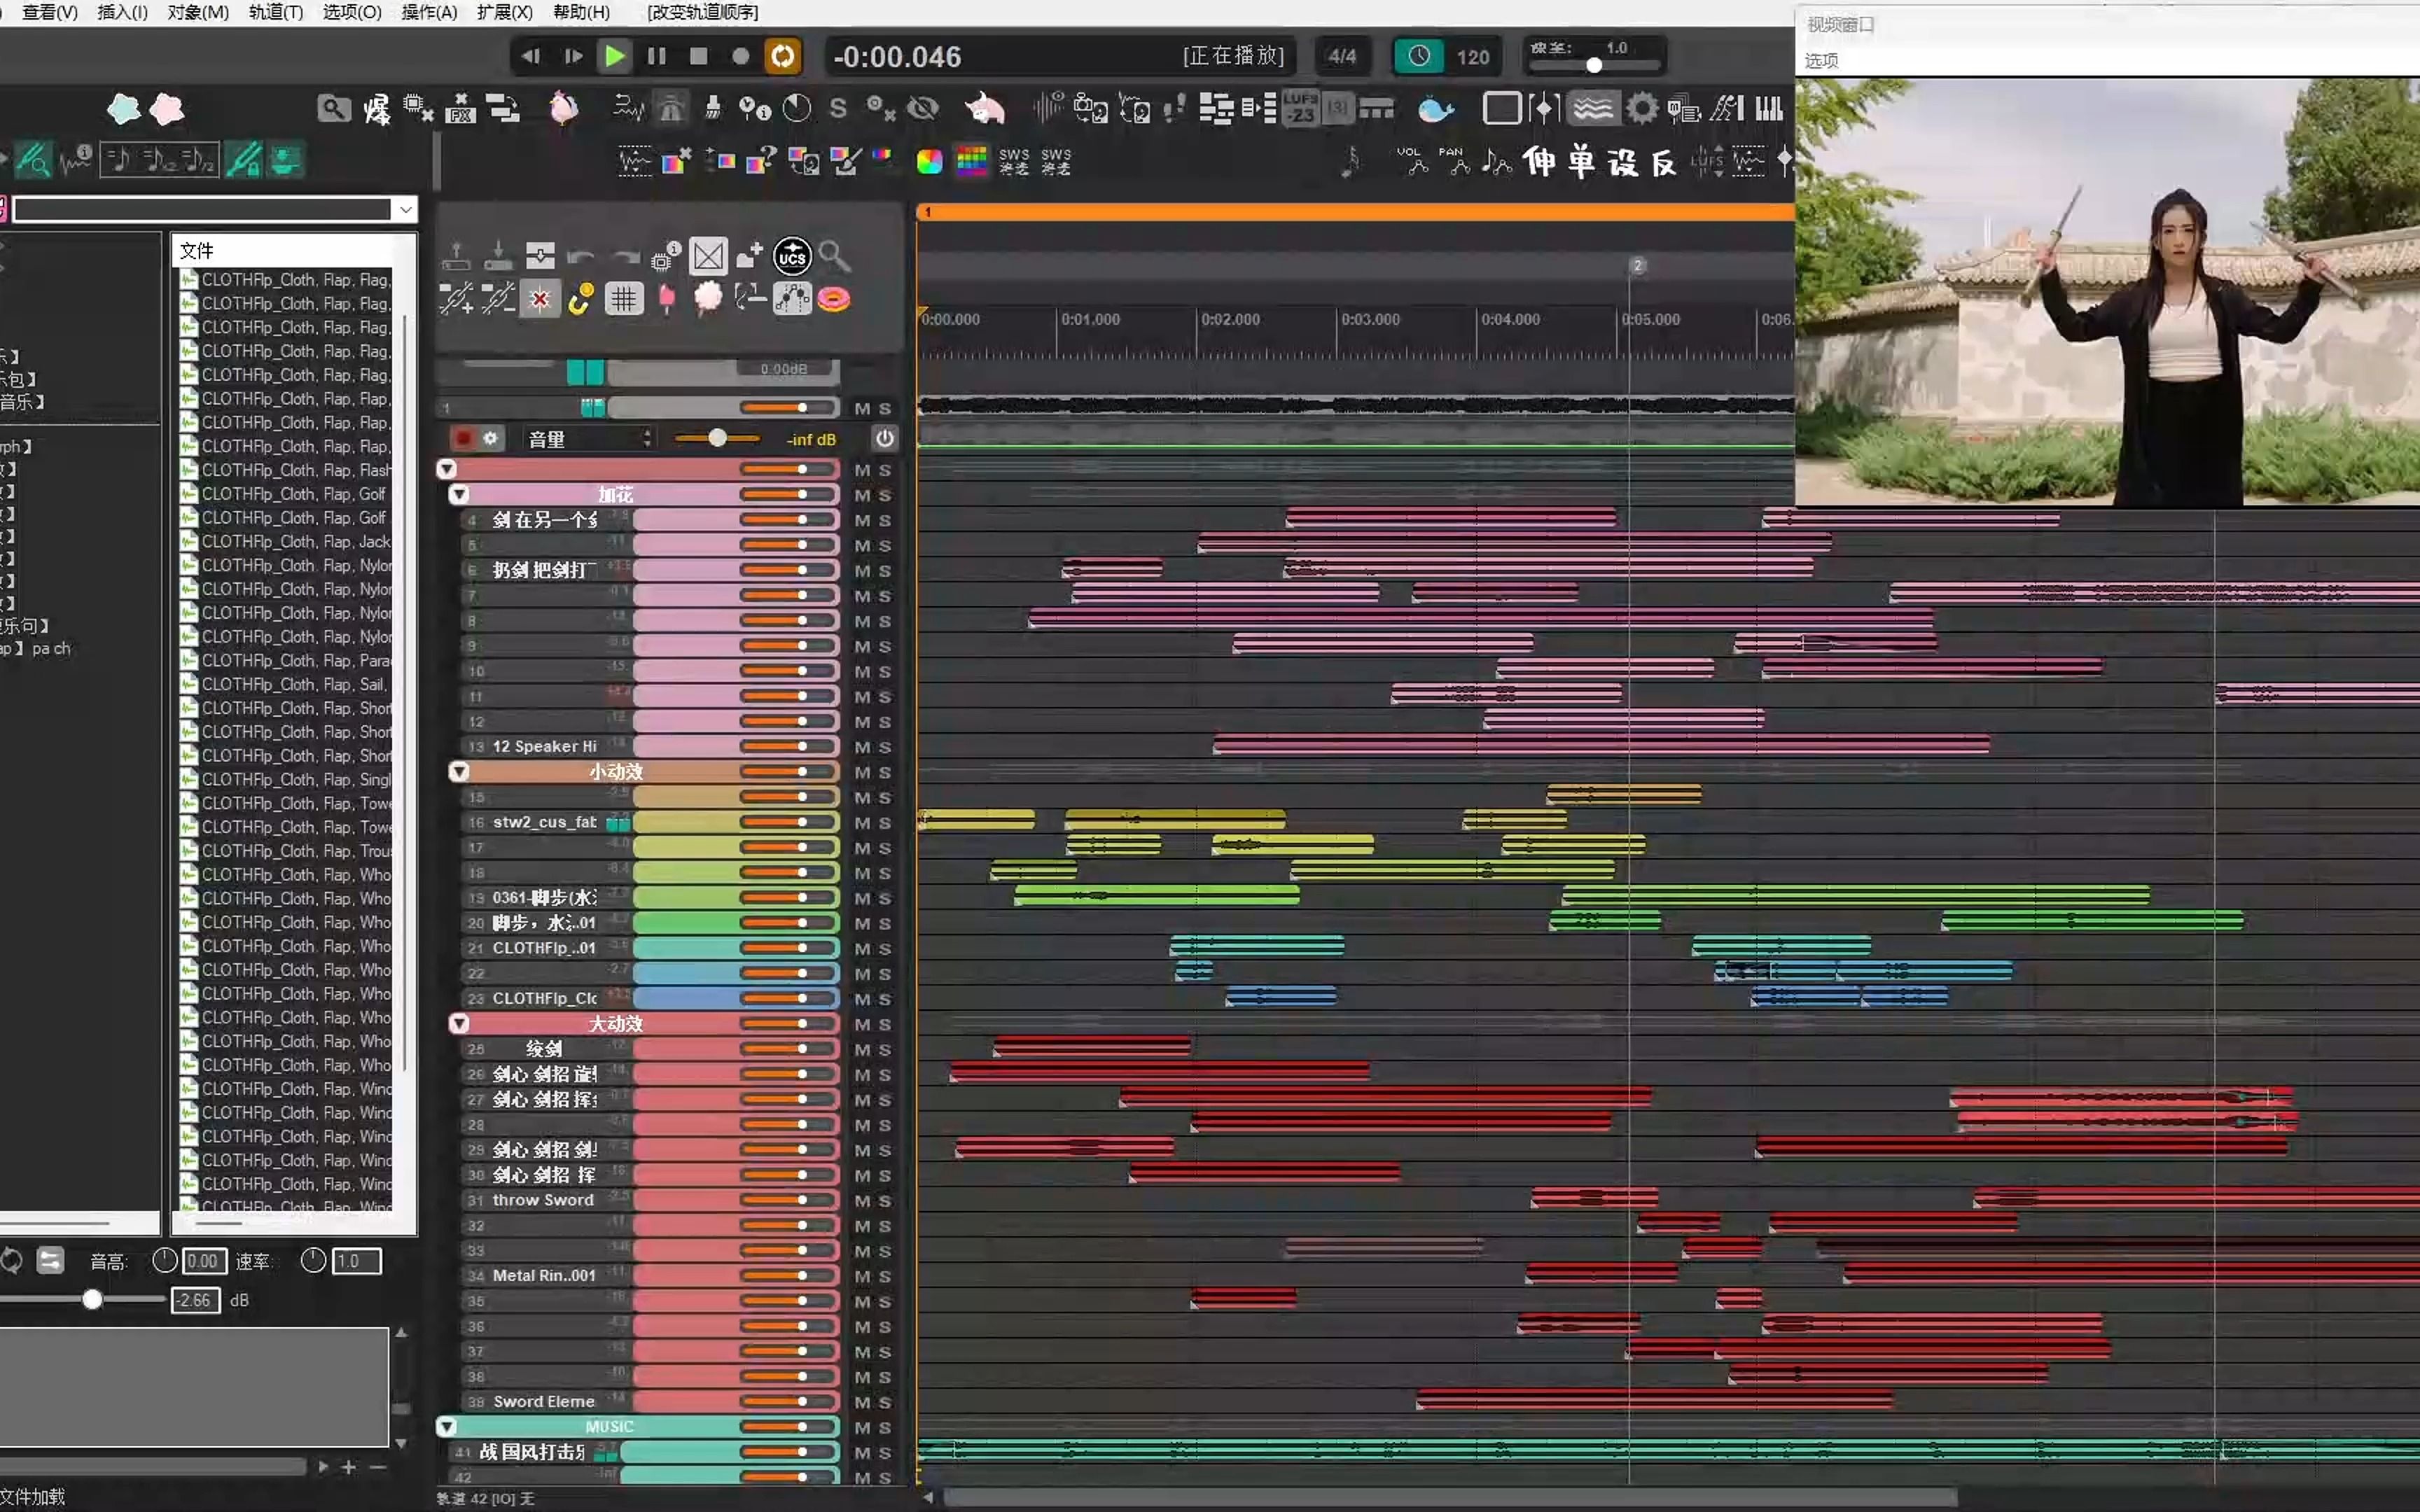Collapse the 加花 folder track
Screen dimensions: 2420x1512
tap(459, 494)
